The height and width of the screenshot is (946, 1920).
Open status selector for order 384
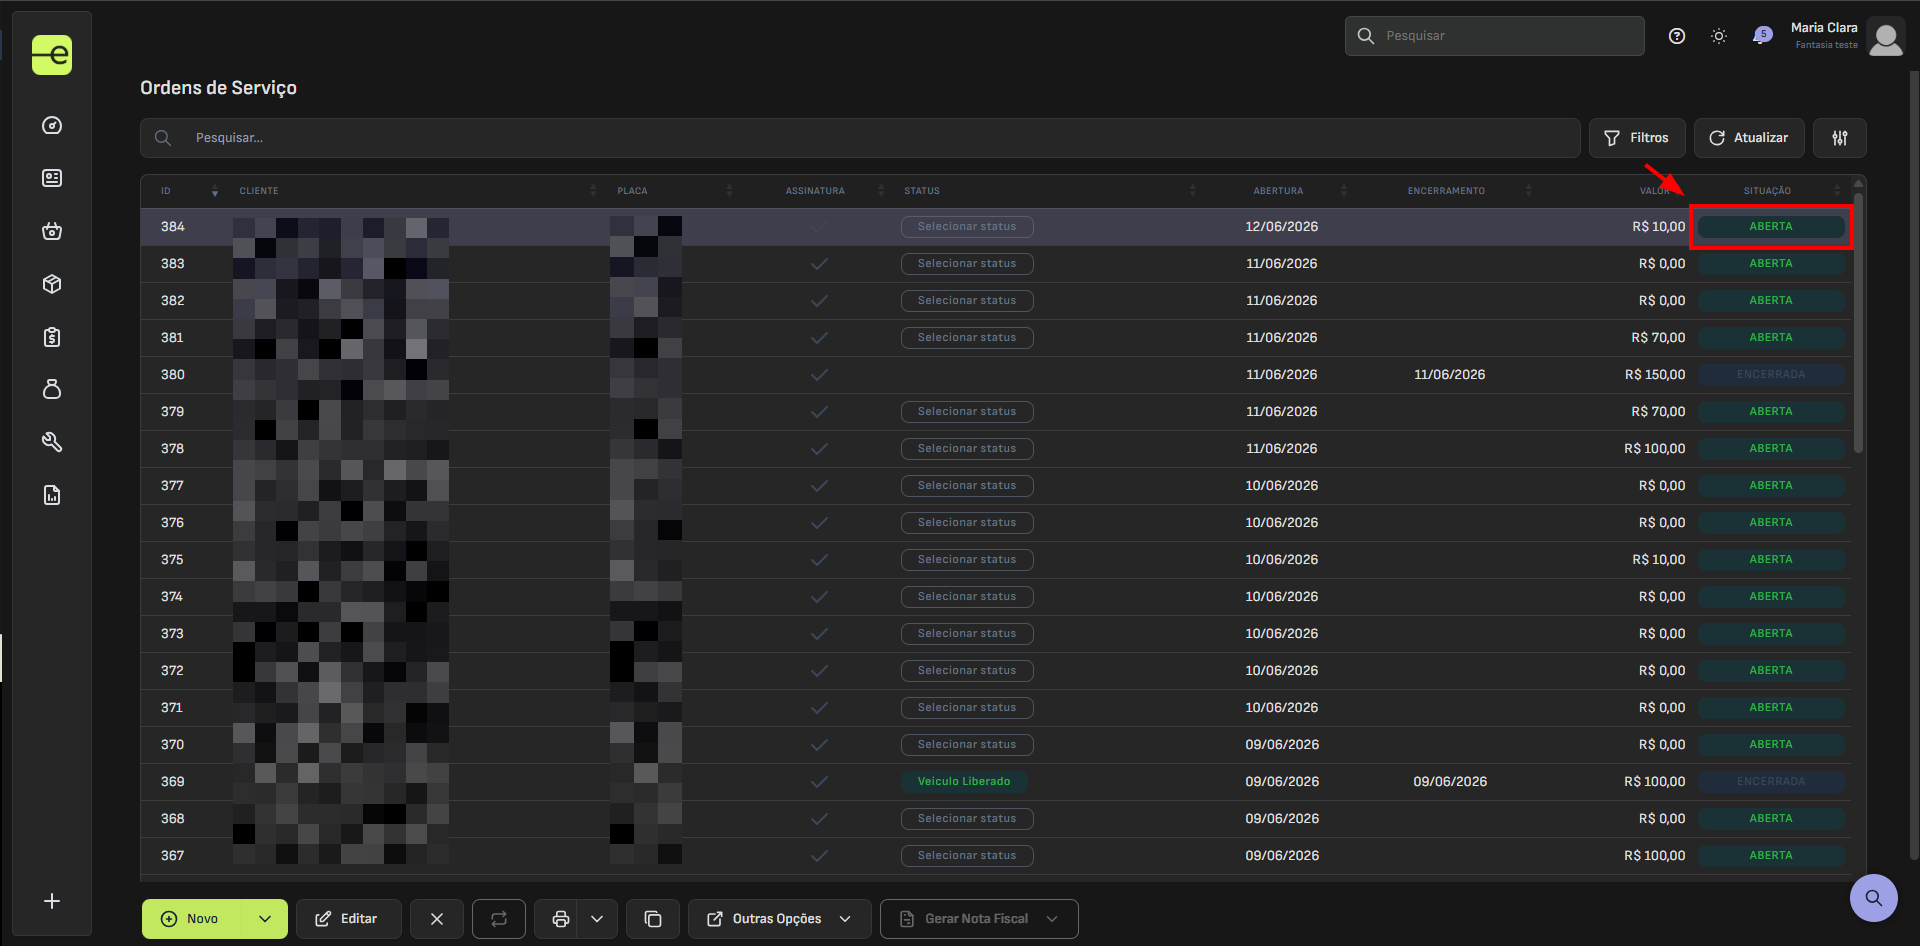(x=967, y=227)
